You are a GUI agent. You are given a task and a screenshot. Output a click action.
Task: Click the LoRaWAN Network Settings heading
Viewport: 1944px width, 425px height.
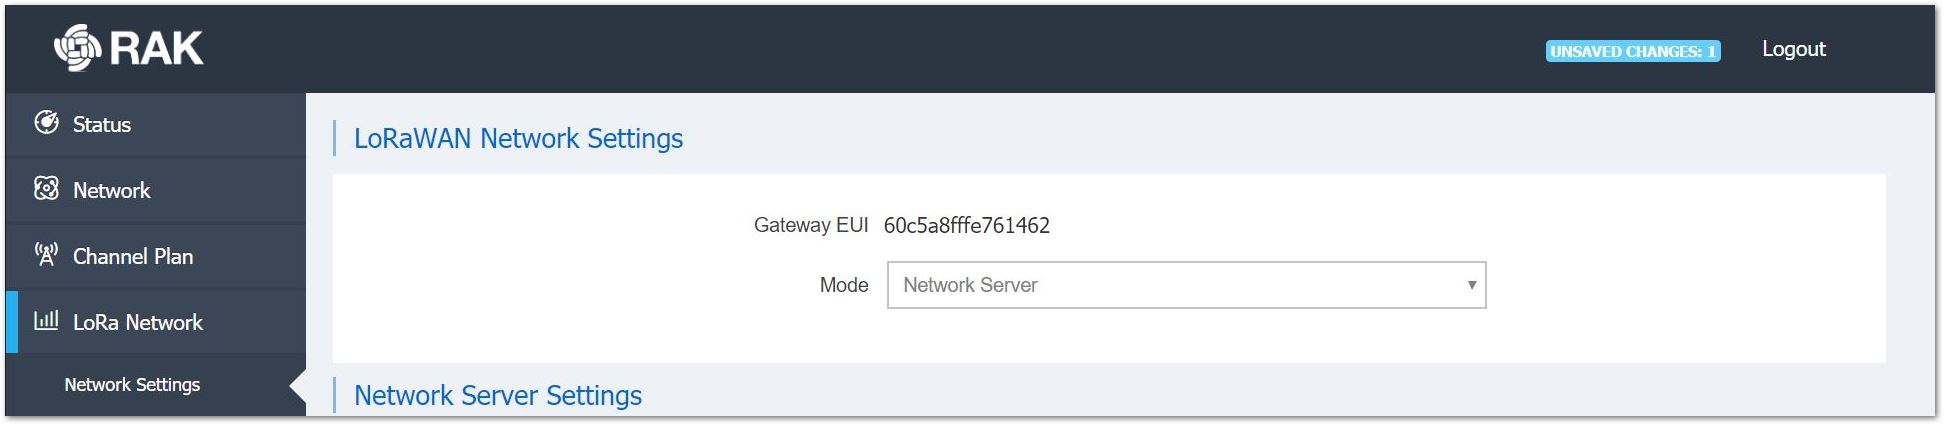coord(518,138)
